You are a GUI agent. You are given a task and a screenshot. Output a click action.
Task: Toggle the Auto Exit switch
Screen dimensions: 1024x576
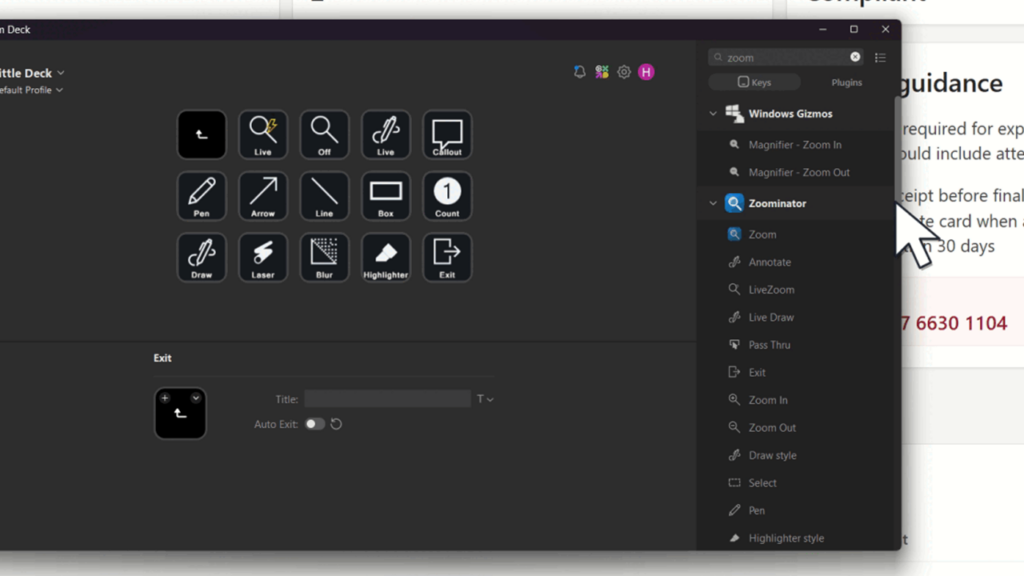(x=314, y=424)
